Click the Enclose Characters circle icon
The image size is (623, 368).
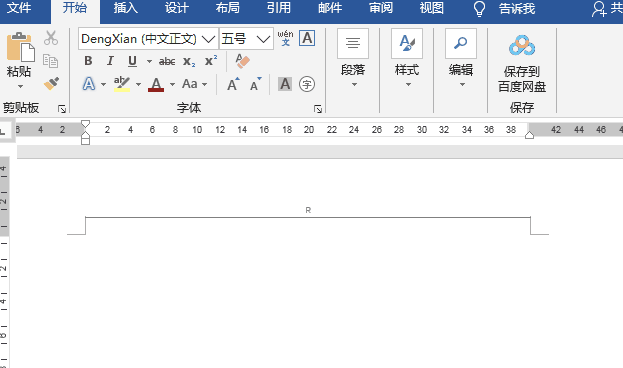[307, 84]
